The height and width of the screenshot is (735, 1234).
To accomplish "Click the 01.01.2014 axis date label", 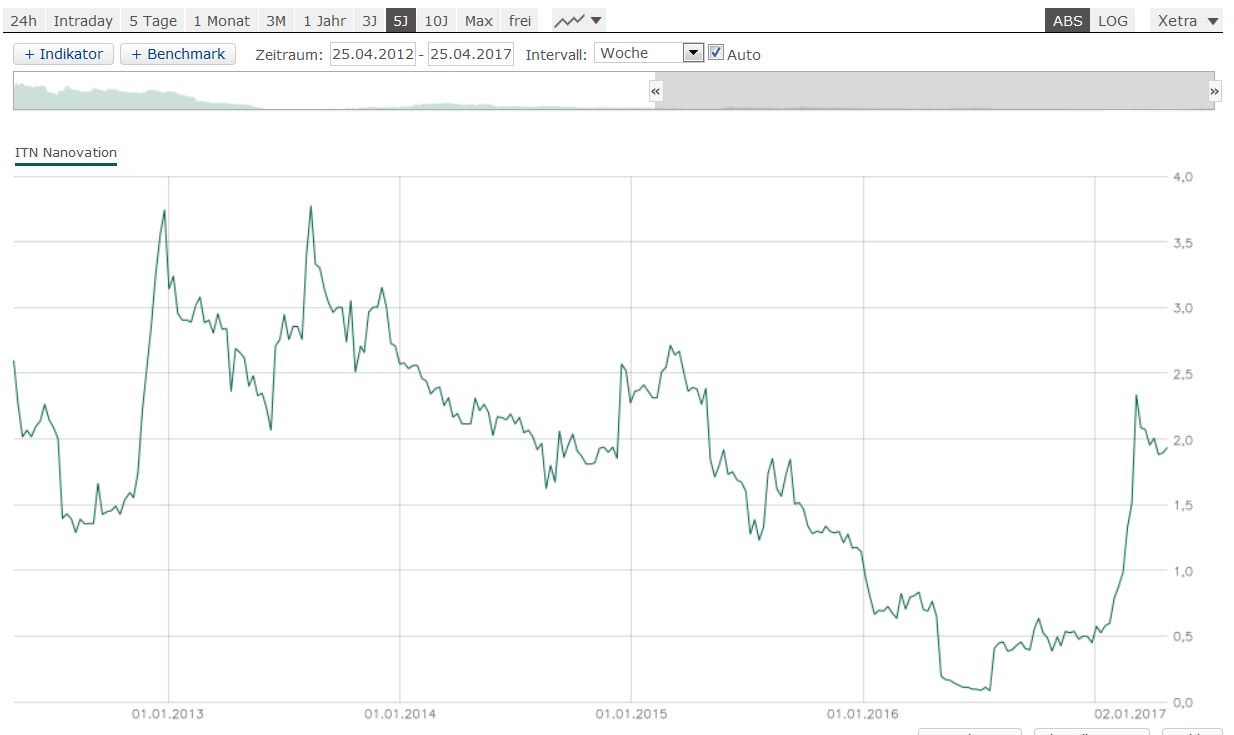I will [399, 714].
